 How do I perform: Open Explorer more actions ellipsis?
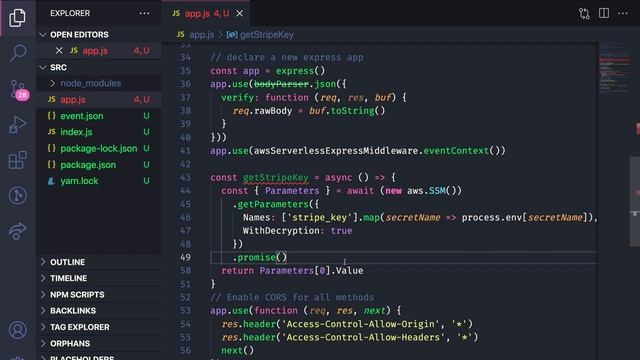144,13
